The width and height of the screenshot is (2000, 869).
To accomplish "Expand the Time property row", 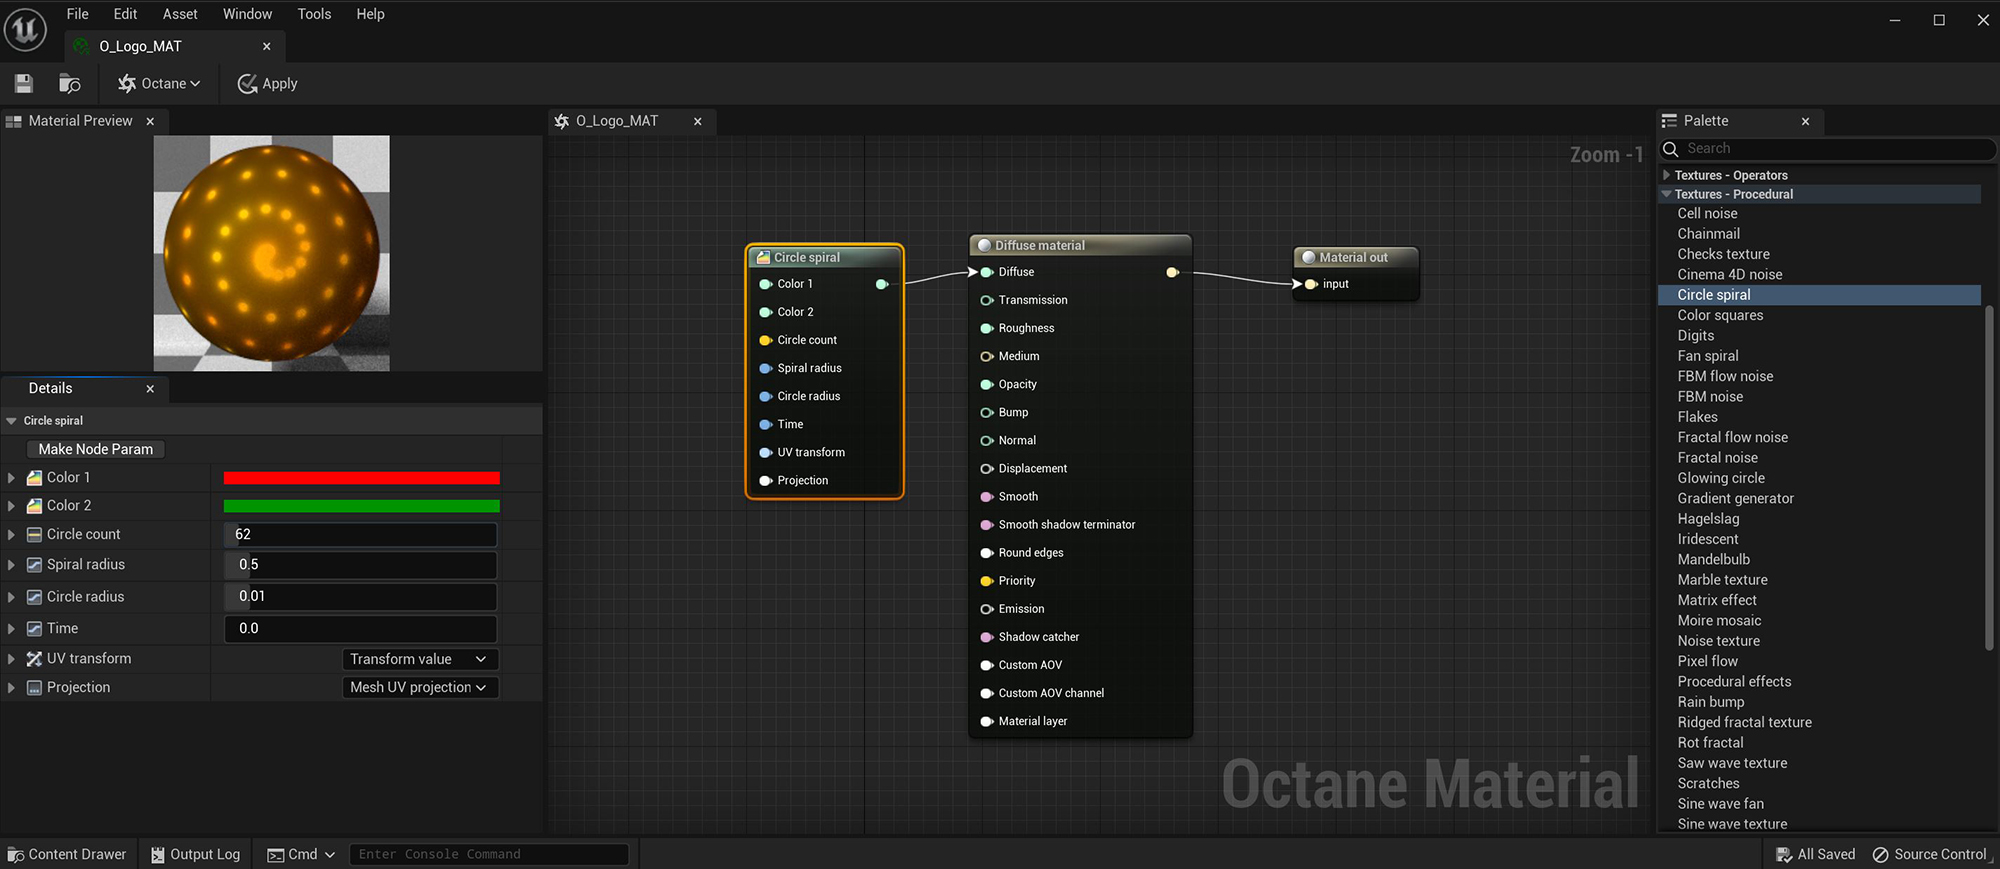I will (12, 629).
